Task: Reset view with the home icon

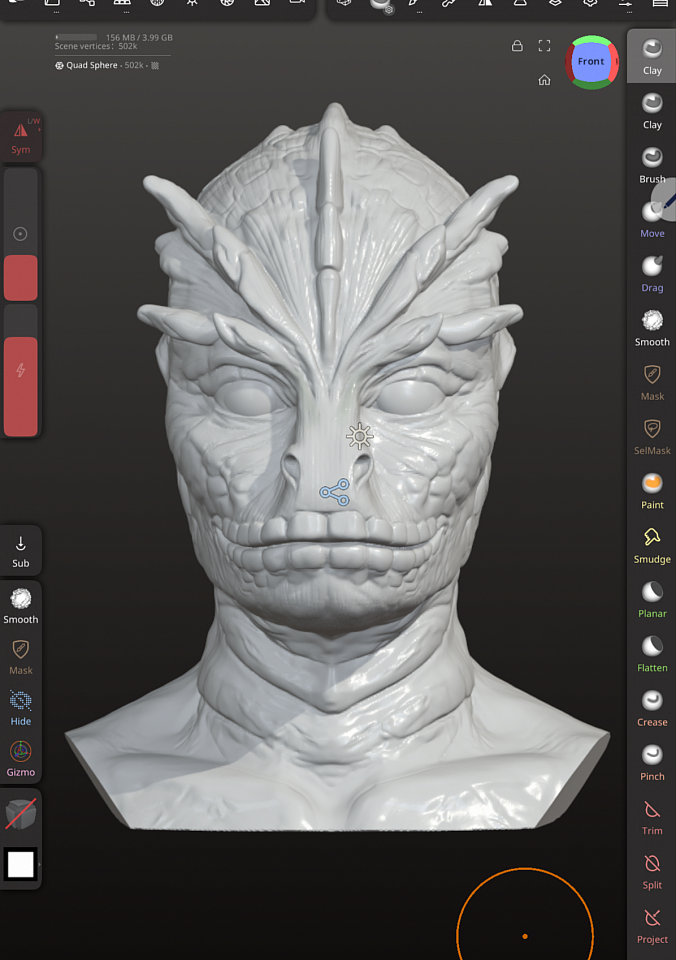Action: coord(544,80)
